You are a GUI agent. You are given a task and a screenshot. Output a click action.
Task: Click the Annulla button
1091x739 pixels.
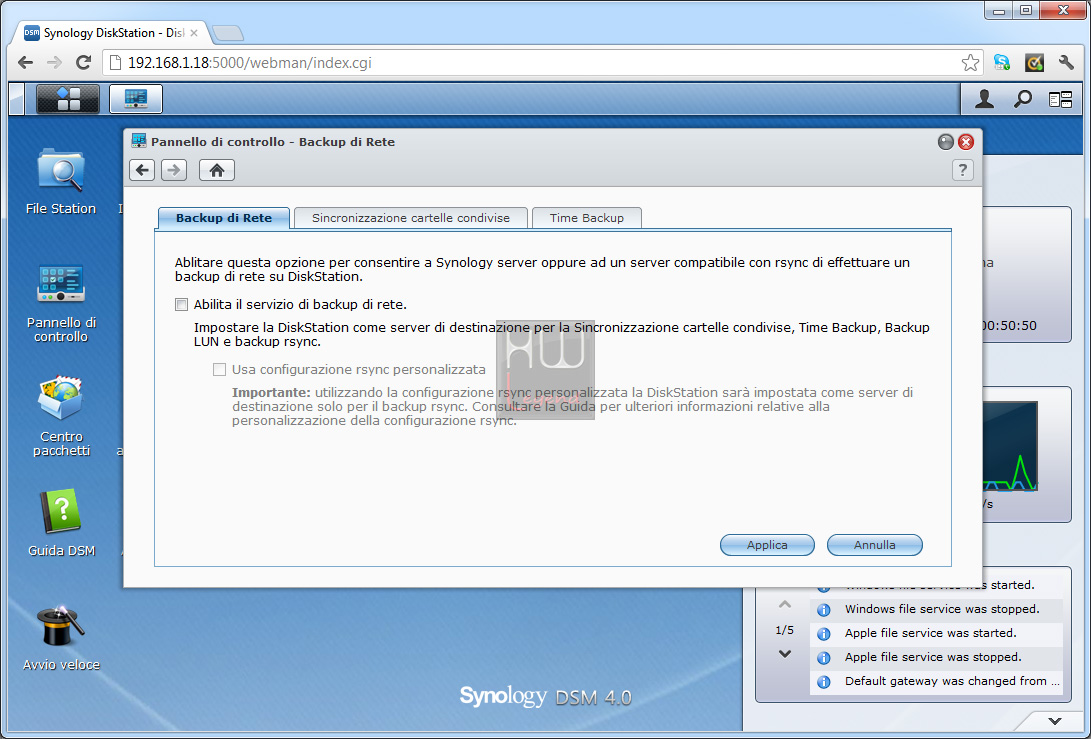[x=875, y=545]
